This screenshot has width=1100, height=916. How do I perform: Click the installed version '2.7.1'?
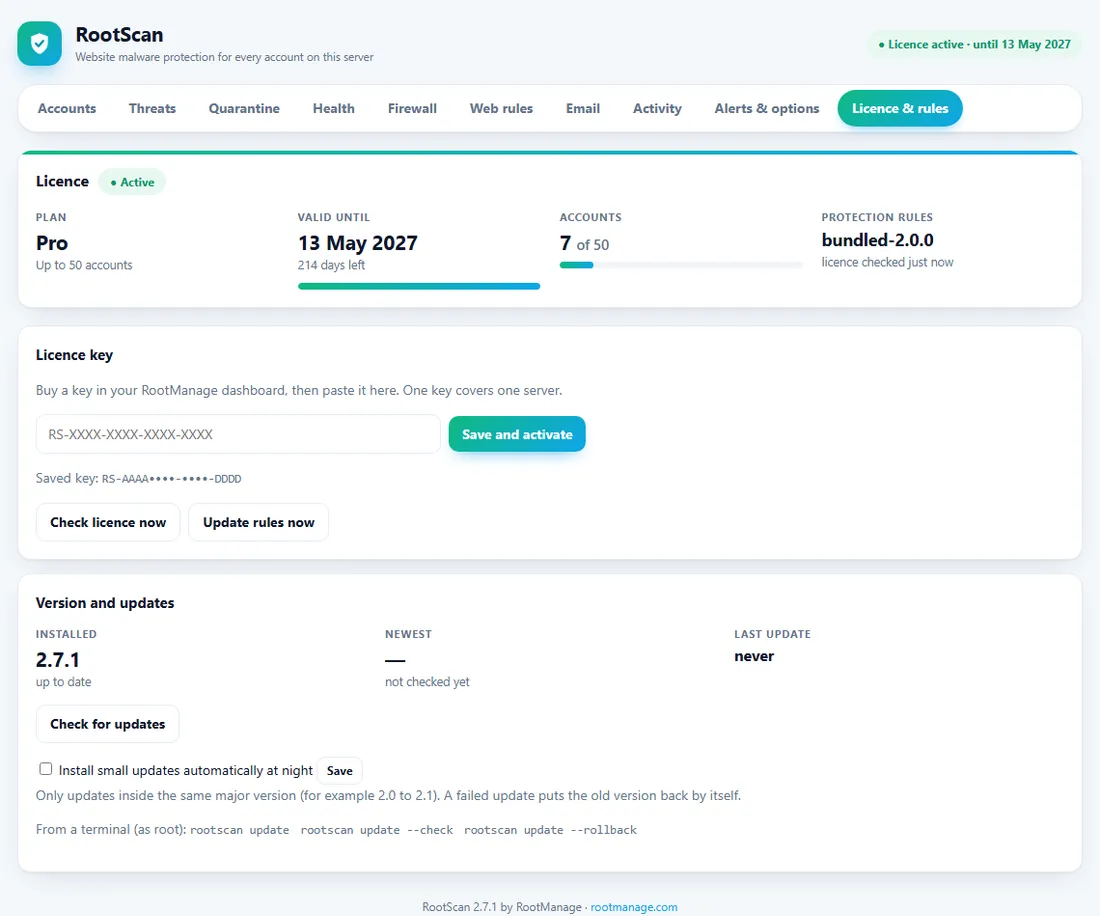[58, 660]
